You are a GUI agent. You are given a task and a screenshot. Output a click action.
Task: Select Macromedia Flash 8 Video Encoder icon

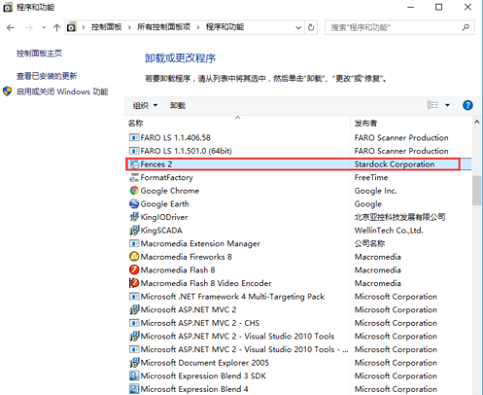point(134,283)
